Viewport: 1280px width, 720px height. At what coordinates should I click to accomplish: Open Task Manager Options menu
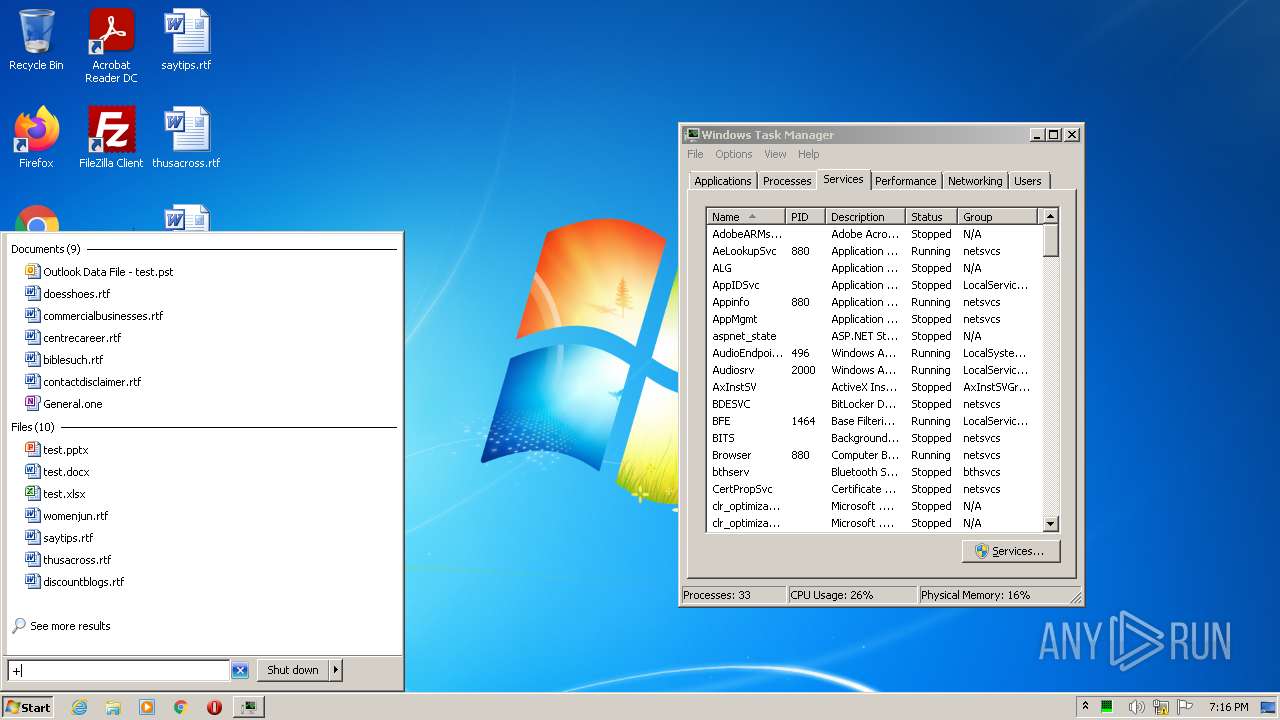pyautogui.click(x=733, y=154)
